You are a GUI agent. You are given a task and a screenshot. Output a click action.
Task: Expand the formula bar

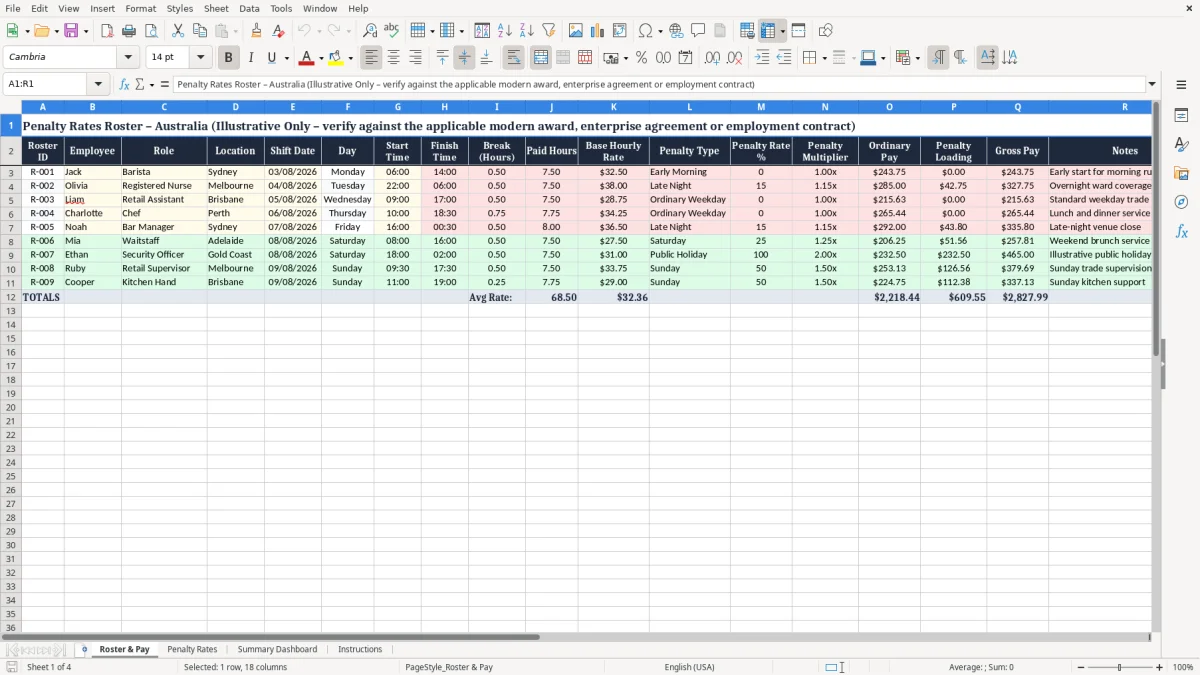pos(1152,84)
